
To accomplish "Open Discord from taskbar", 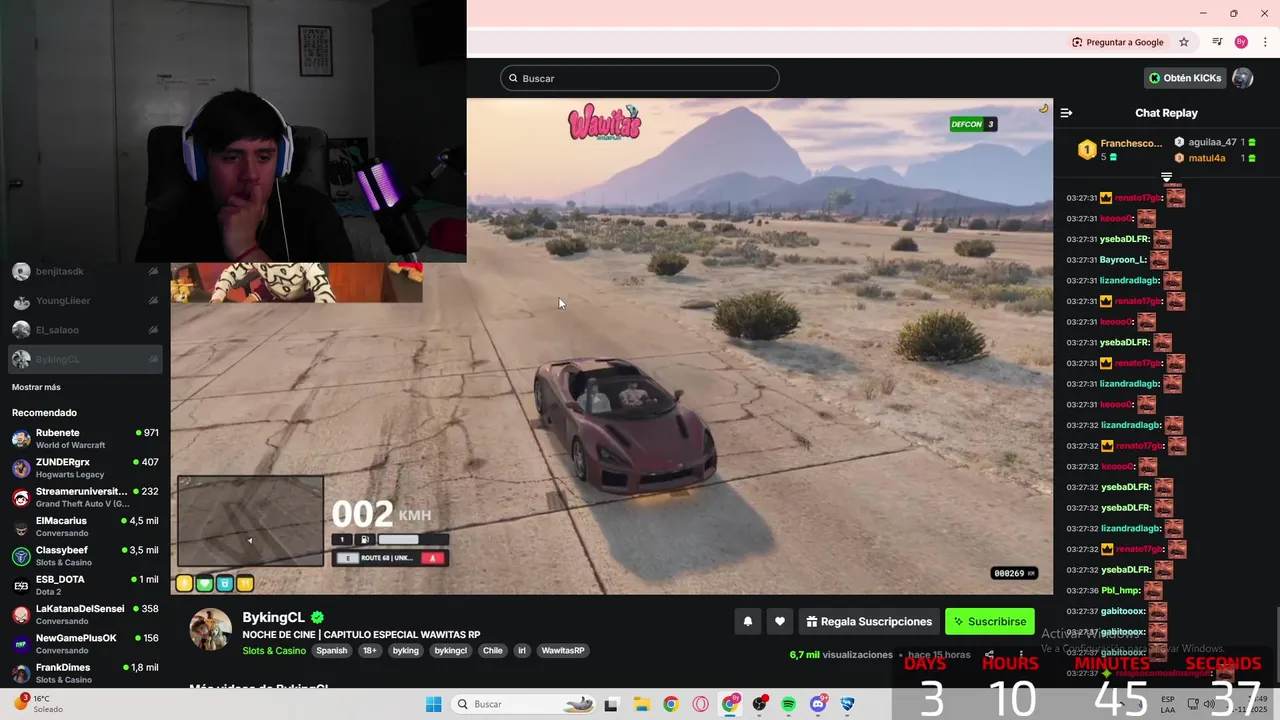I will point(819,704).
